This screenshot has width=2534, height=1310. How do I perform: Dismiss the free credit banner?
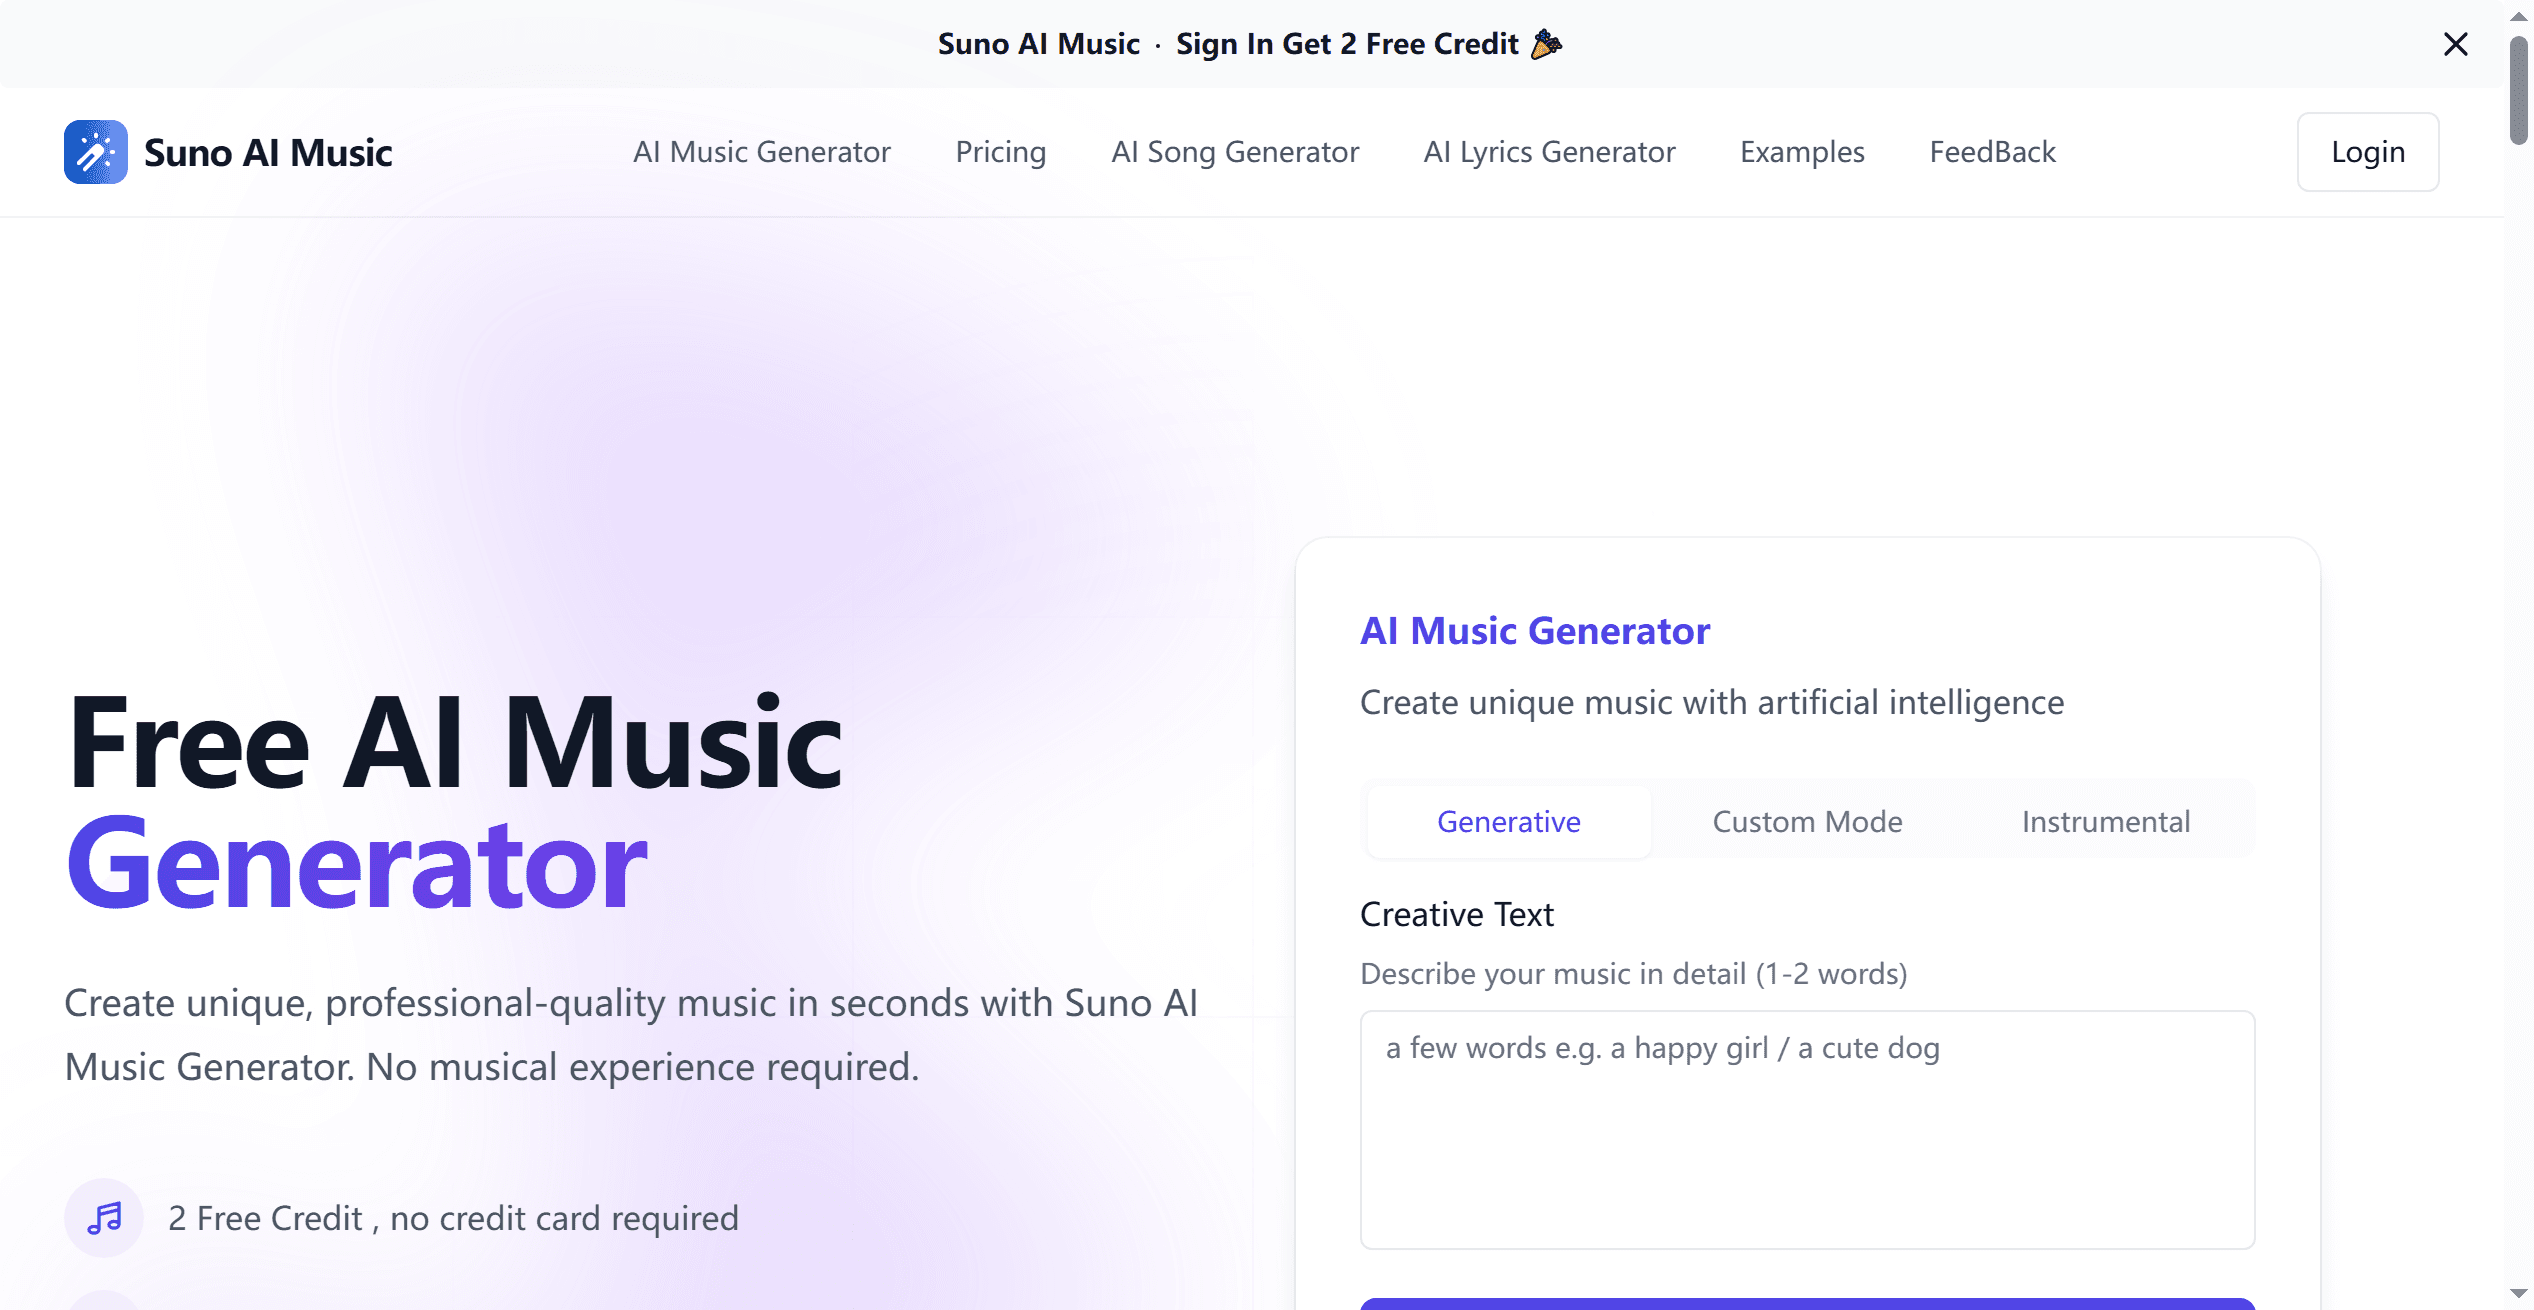point(2455,44)
